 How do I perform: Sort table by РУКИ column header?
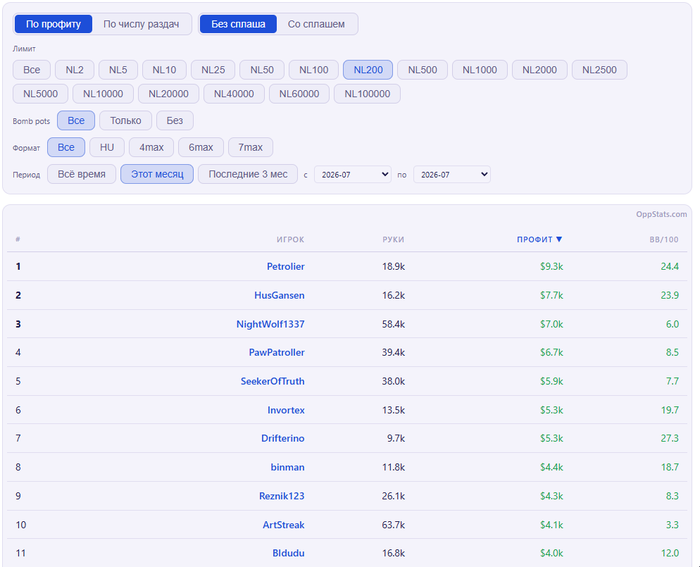(393, 239)
